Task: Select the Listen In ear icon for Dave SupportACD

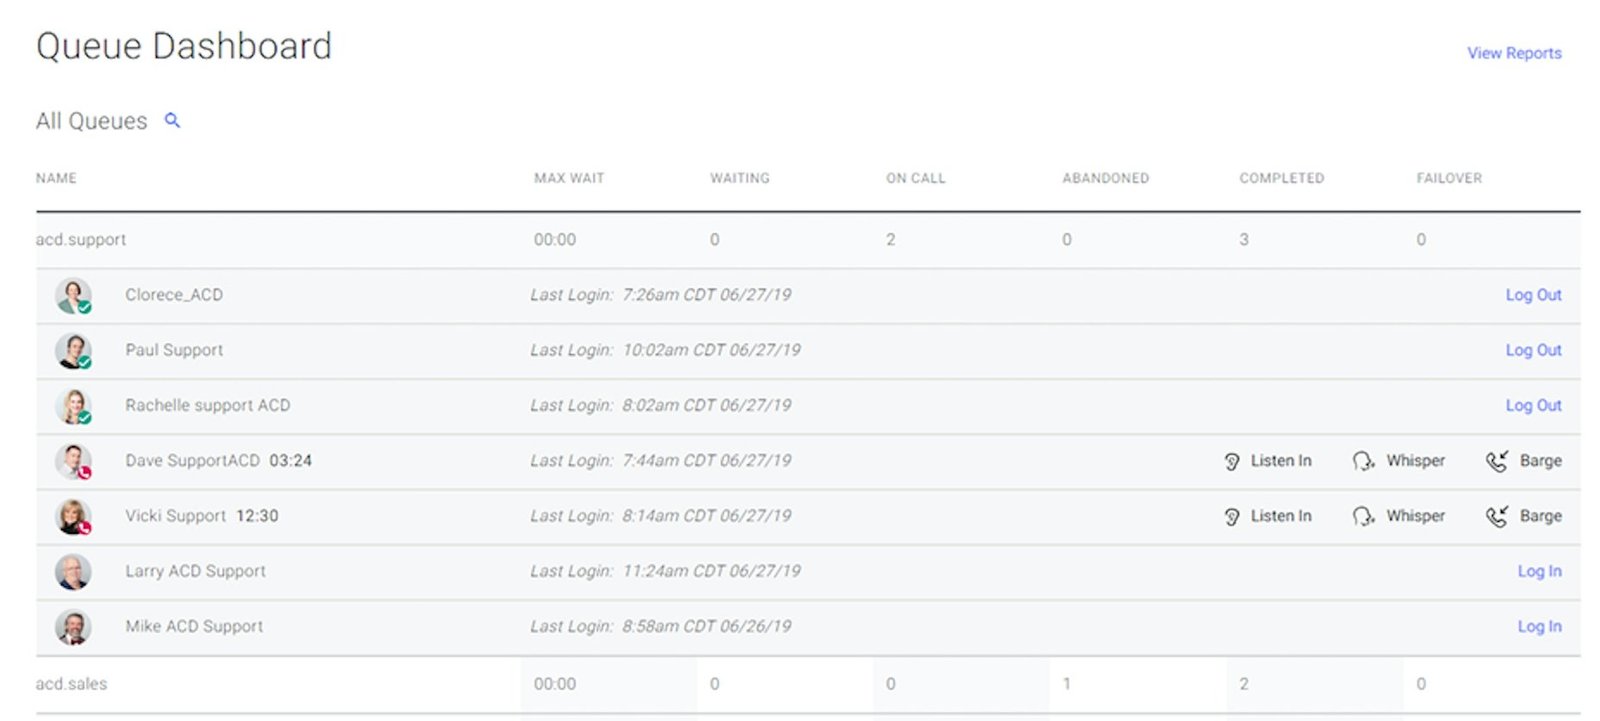Action: coord(1231,461)
